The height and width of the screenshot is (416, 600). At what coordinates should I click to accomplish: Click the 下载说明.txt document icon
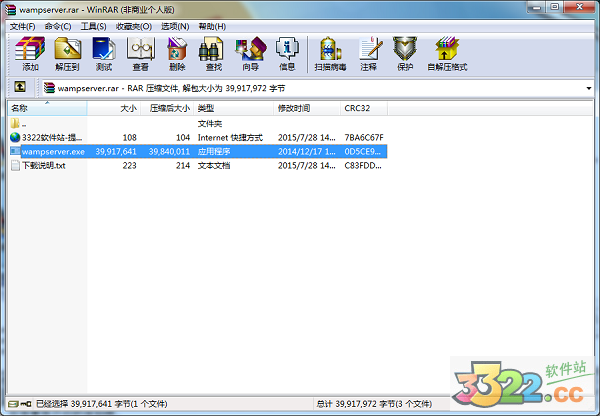15,165
